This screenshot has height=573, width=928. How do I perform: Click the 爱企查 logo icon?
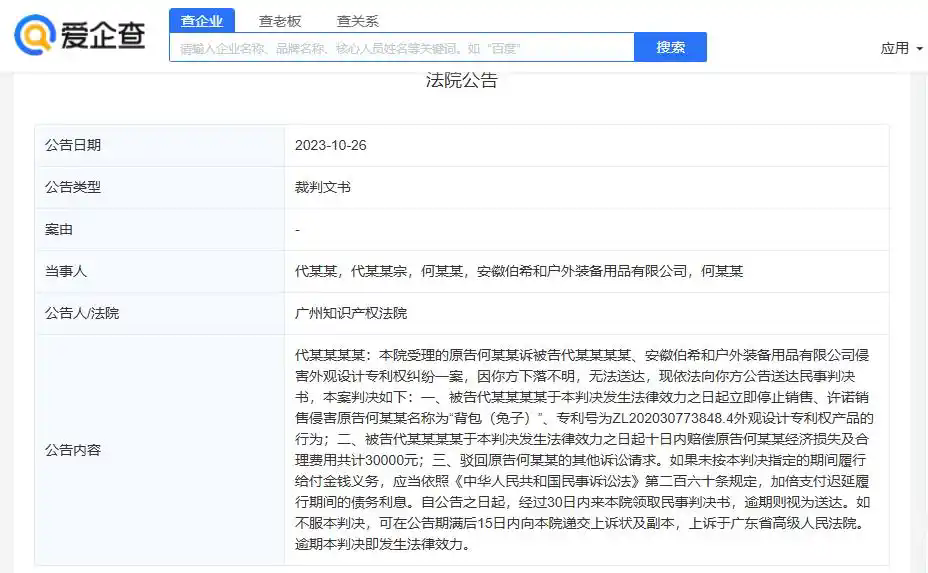pos(35,35)
